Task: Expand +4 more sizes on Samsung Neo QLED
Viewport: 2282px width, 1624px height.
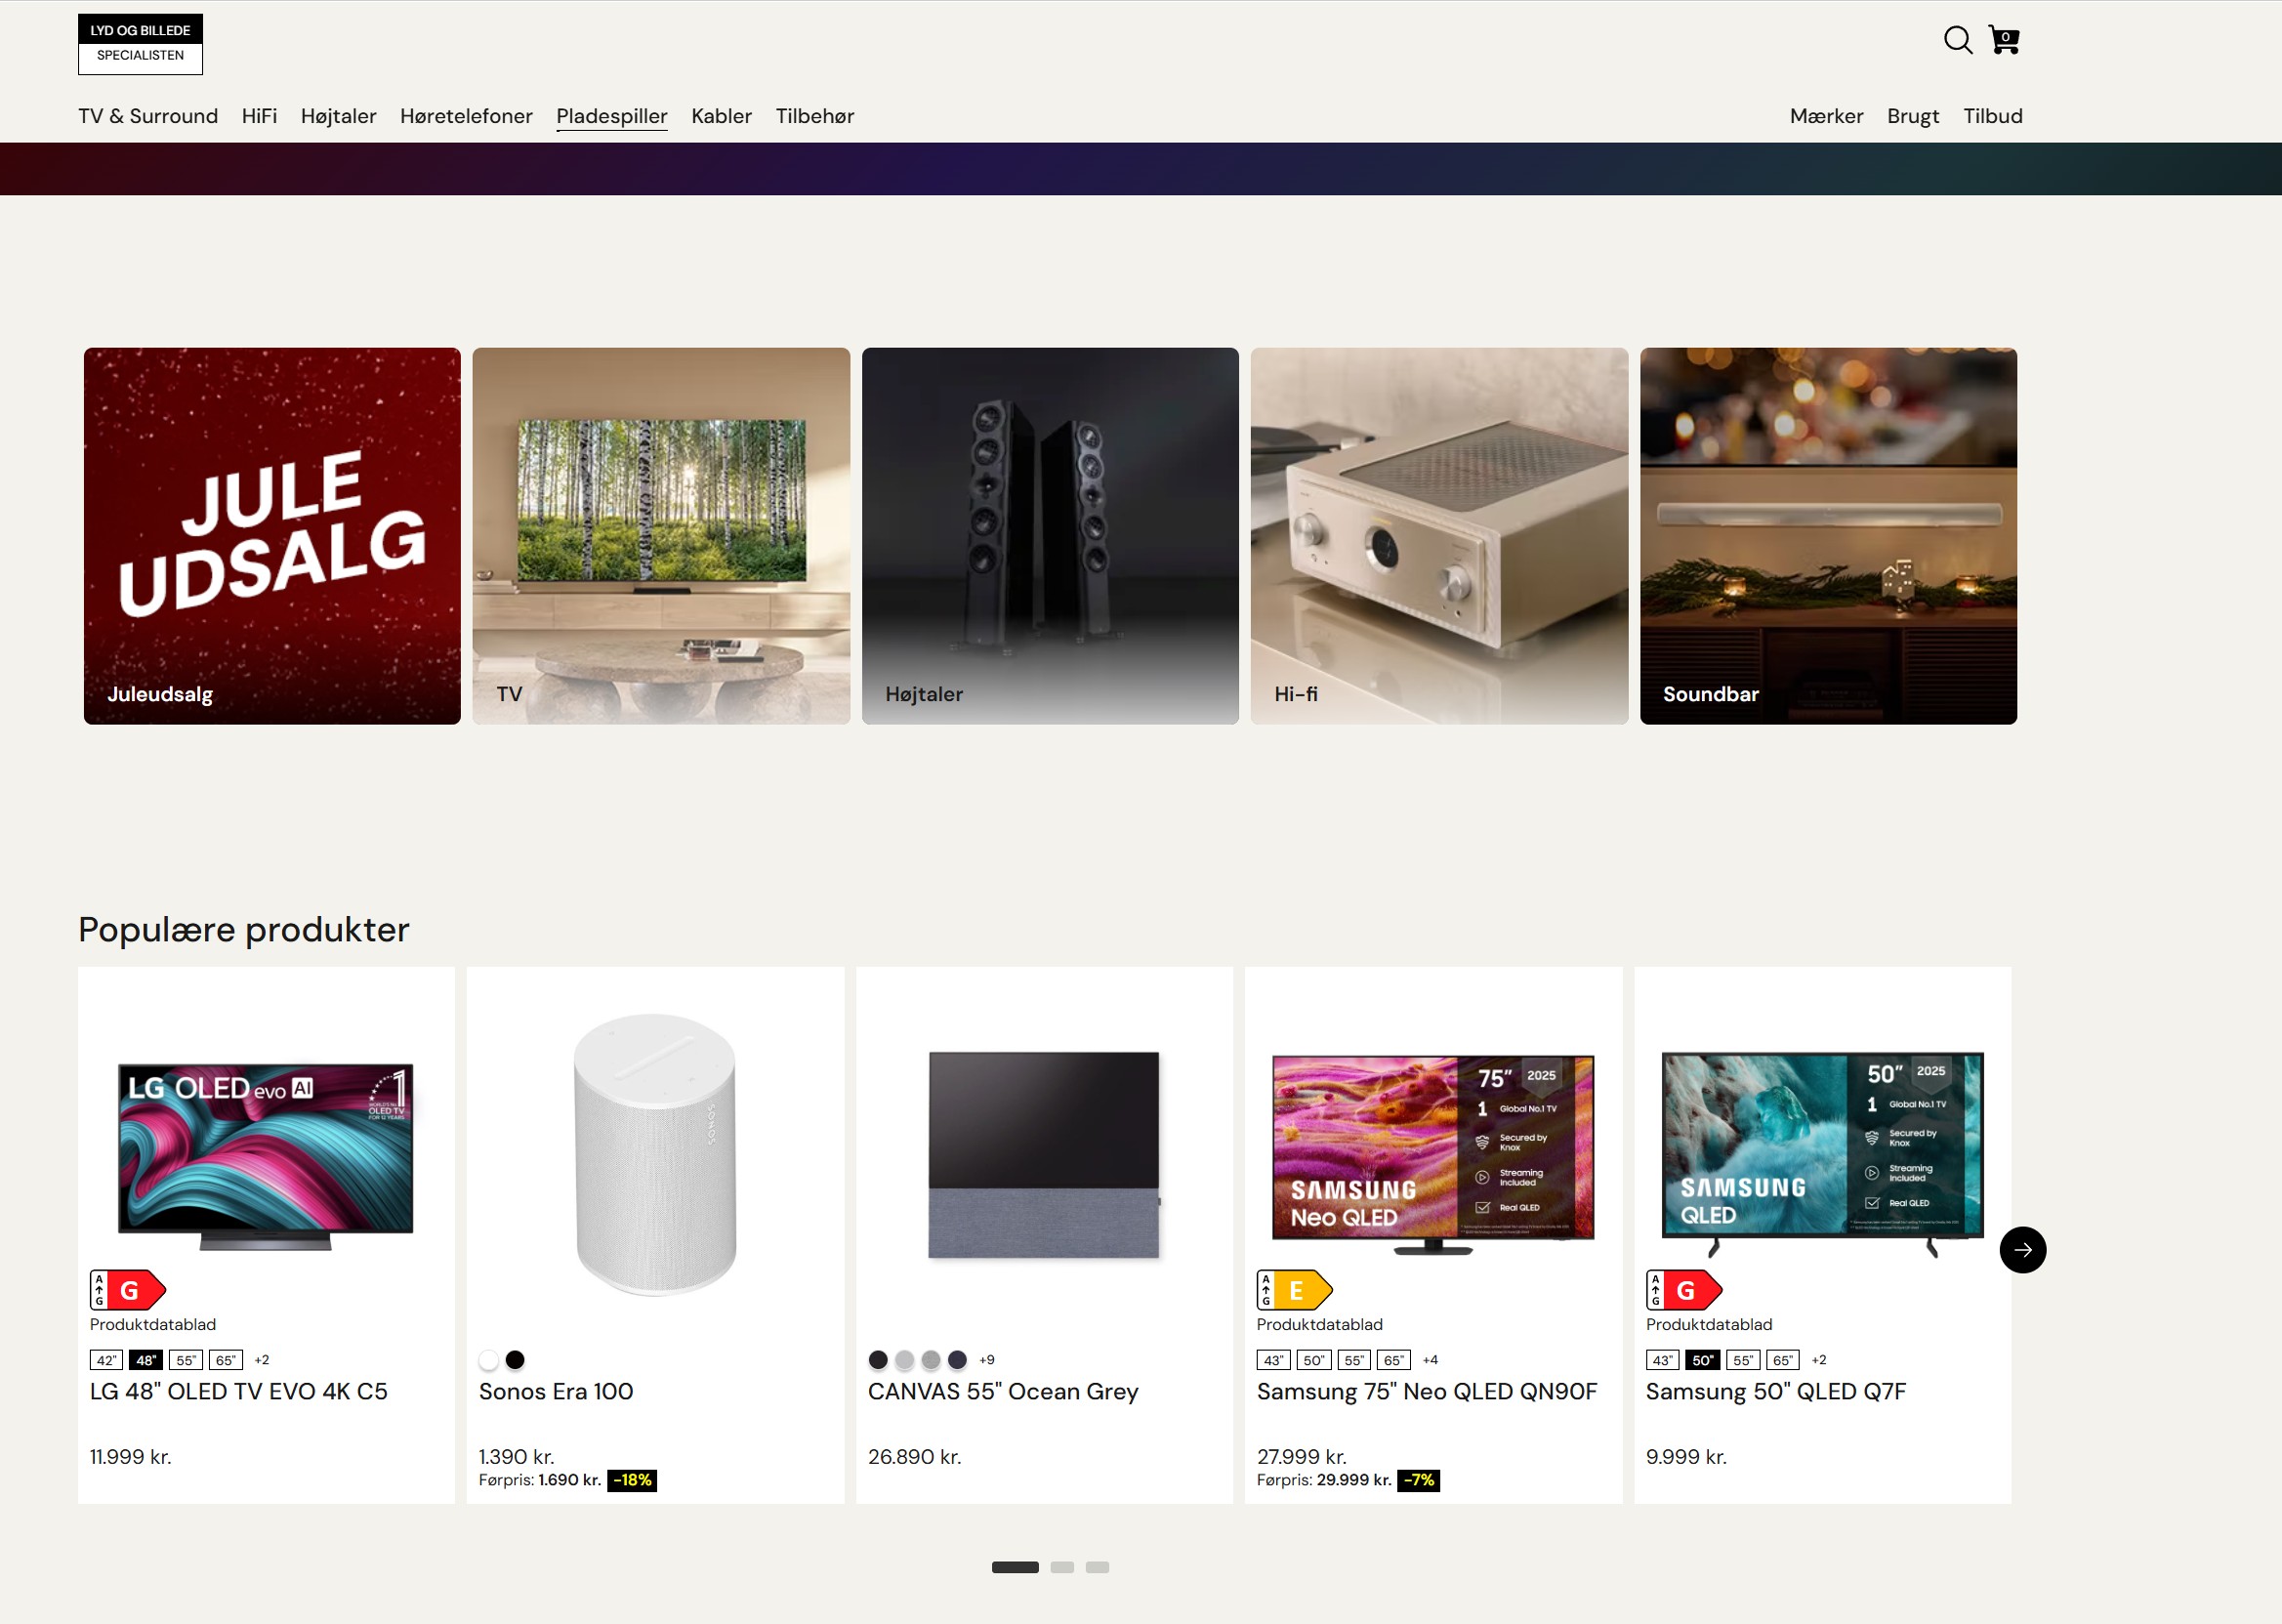Action: click(x=1430, y=1360)
